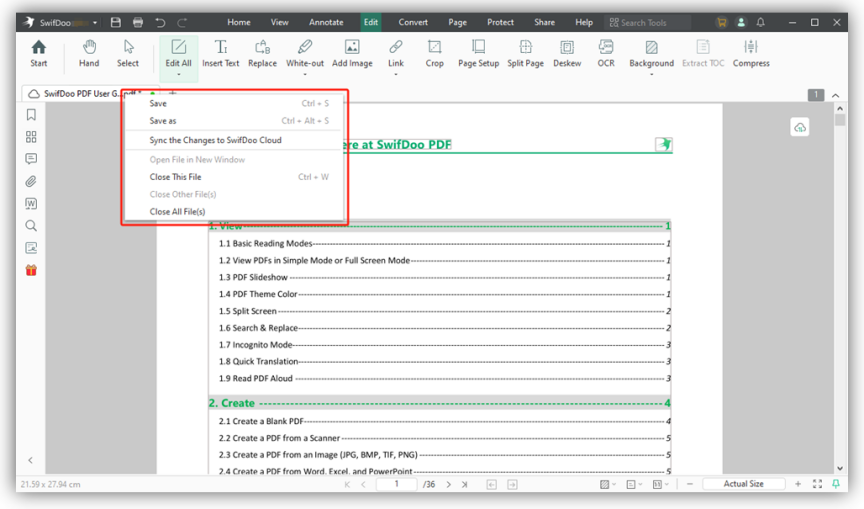Open the comments sidebar panel

tap(31, 159)
